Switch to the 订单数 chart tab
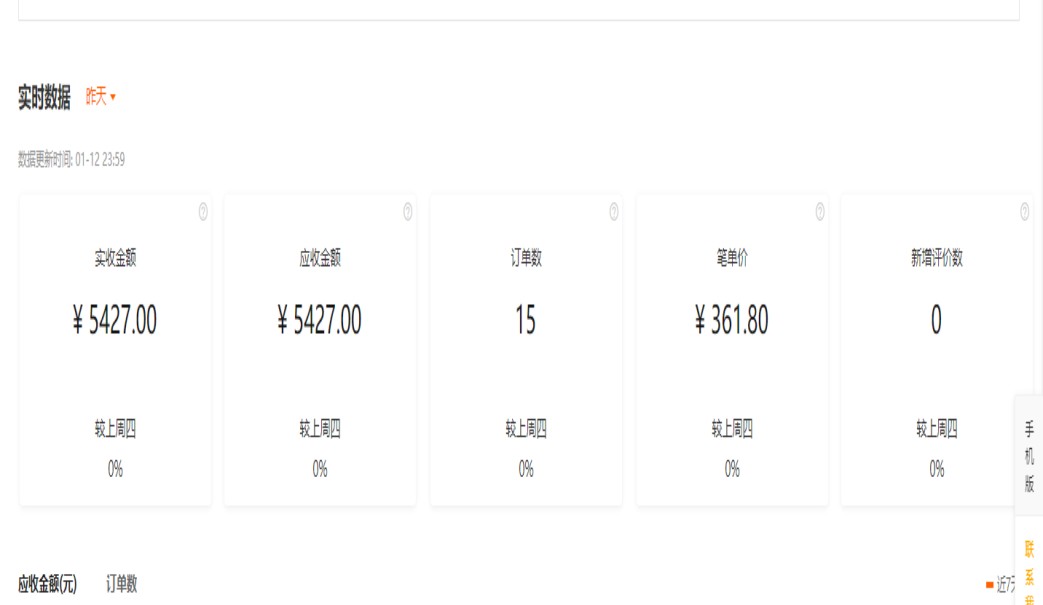The height and width of the screenshot is (605, 1043). pyautogui.click(x=122, y=585)
